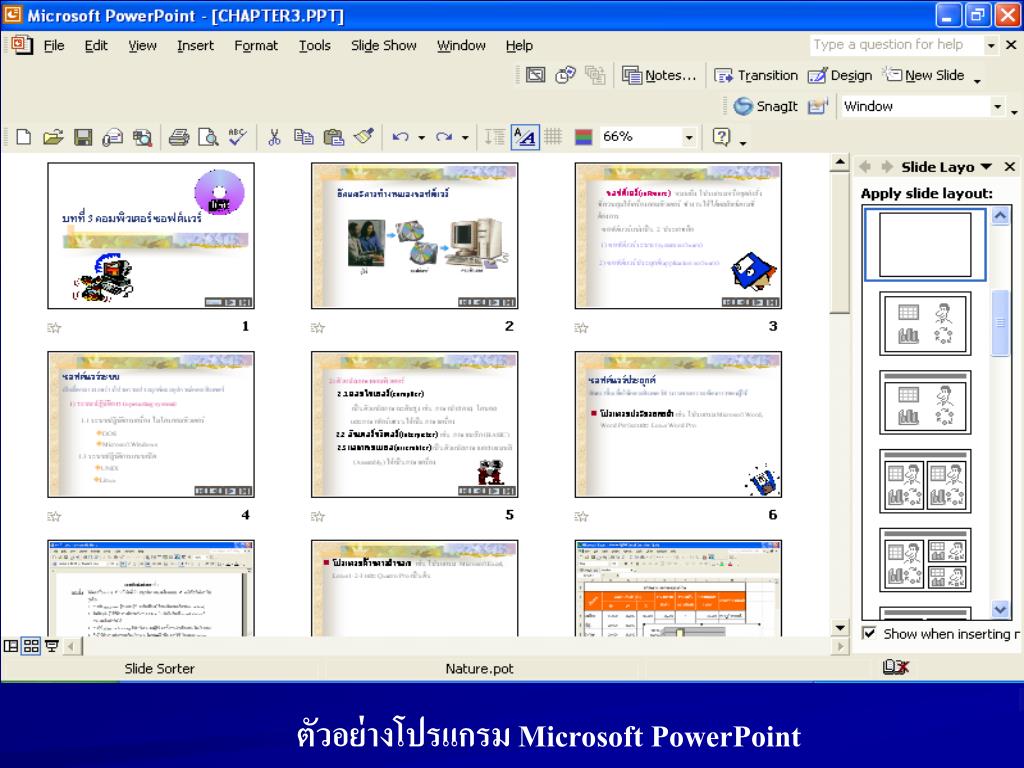This screenshot has width=1024, height=768.
Task: Toggle the Show Formatting icon
Action: click(x=525, y=137)
